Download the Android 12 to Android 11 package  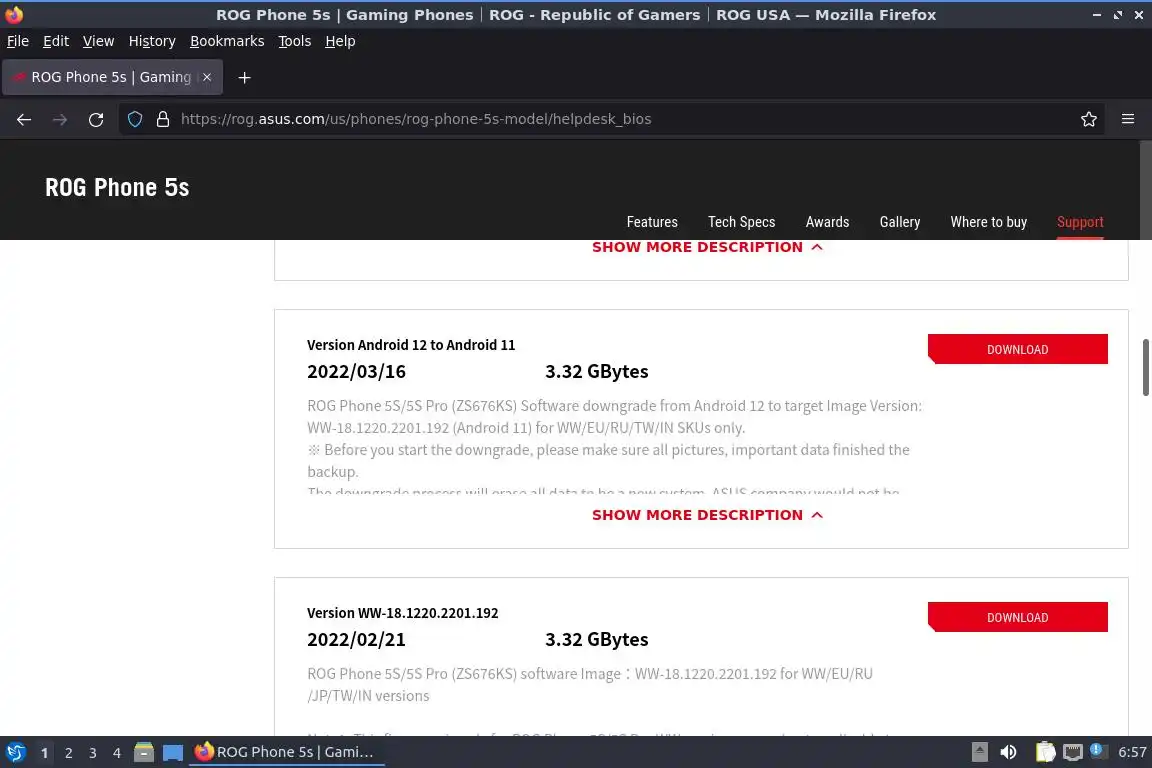pyautogui.click(x=1018, y=349)
